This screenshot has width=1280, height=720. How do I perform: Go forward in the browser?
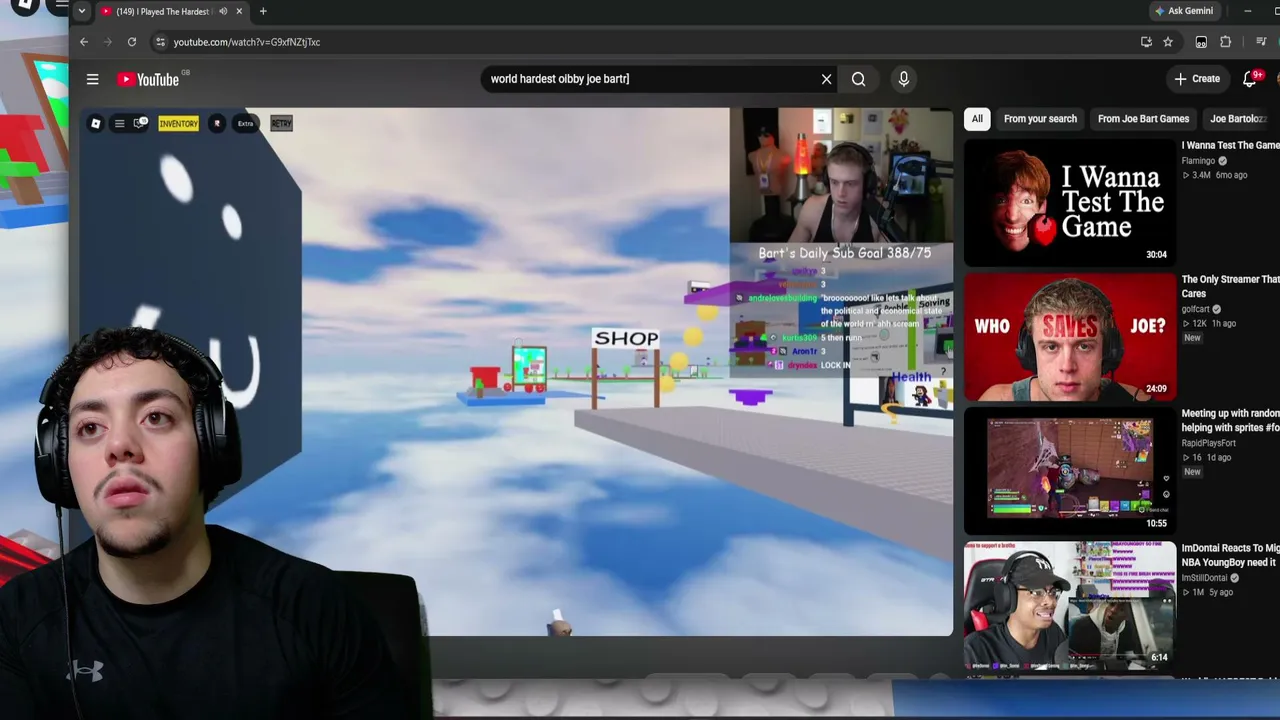coord(108,42)
